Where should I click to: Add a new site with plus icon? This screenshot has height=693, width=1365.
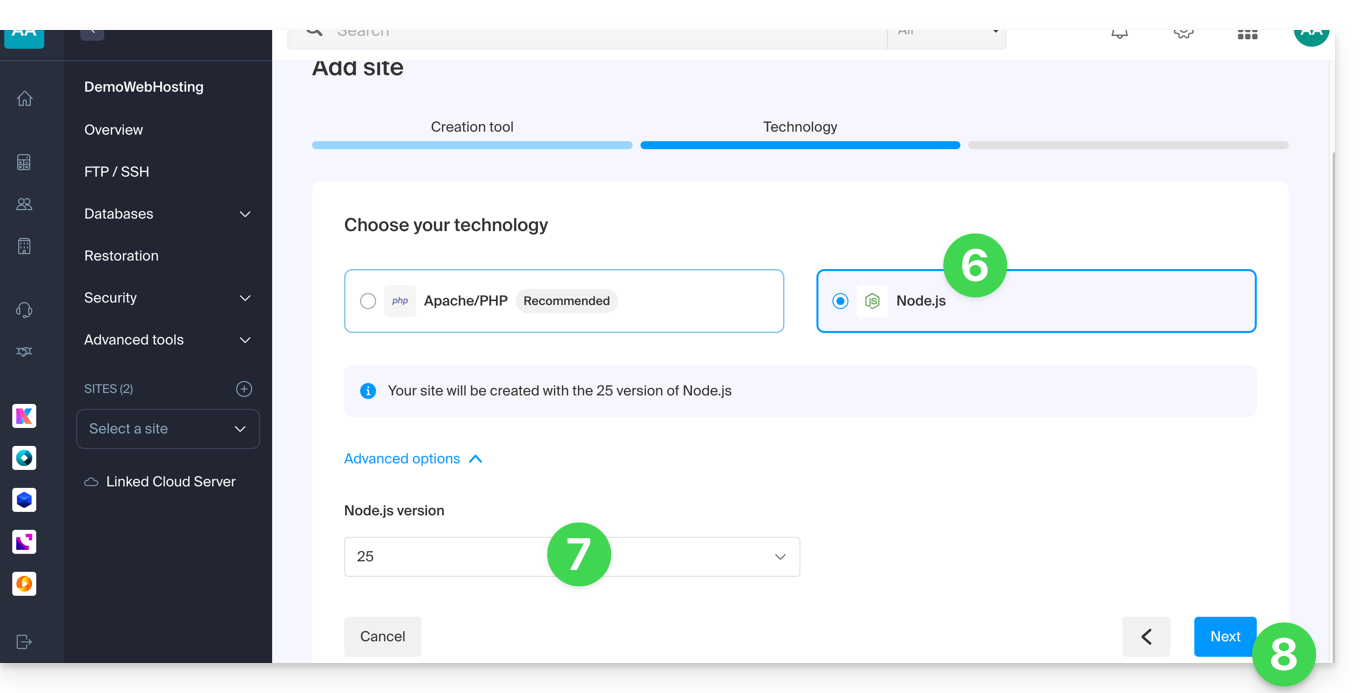pyautogui.click(x=244, y=389)
